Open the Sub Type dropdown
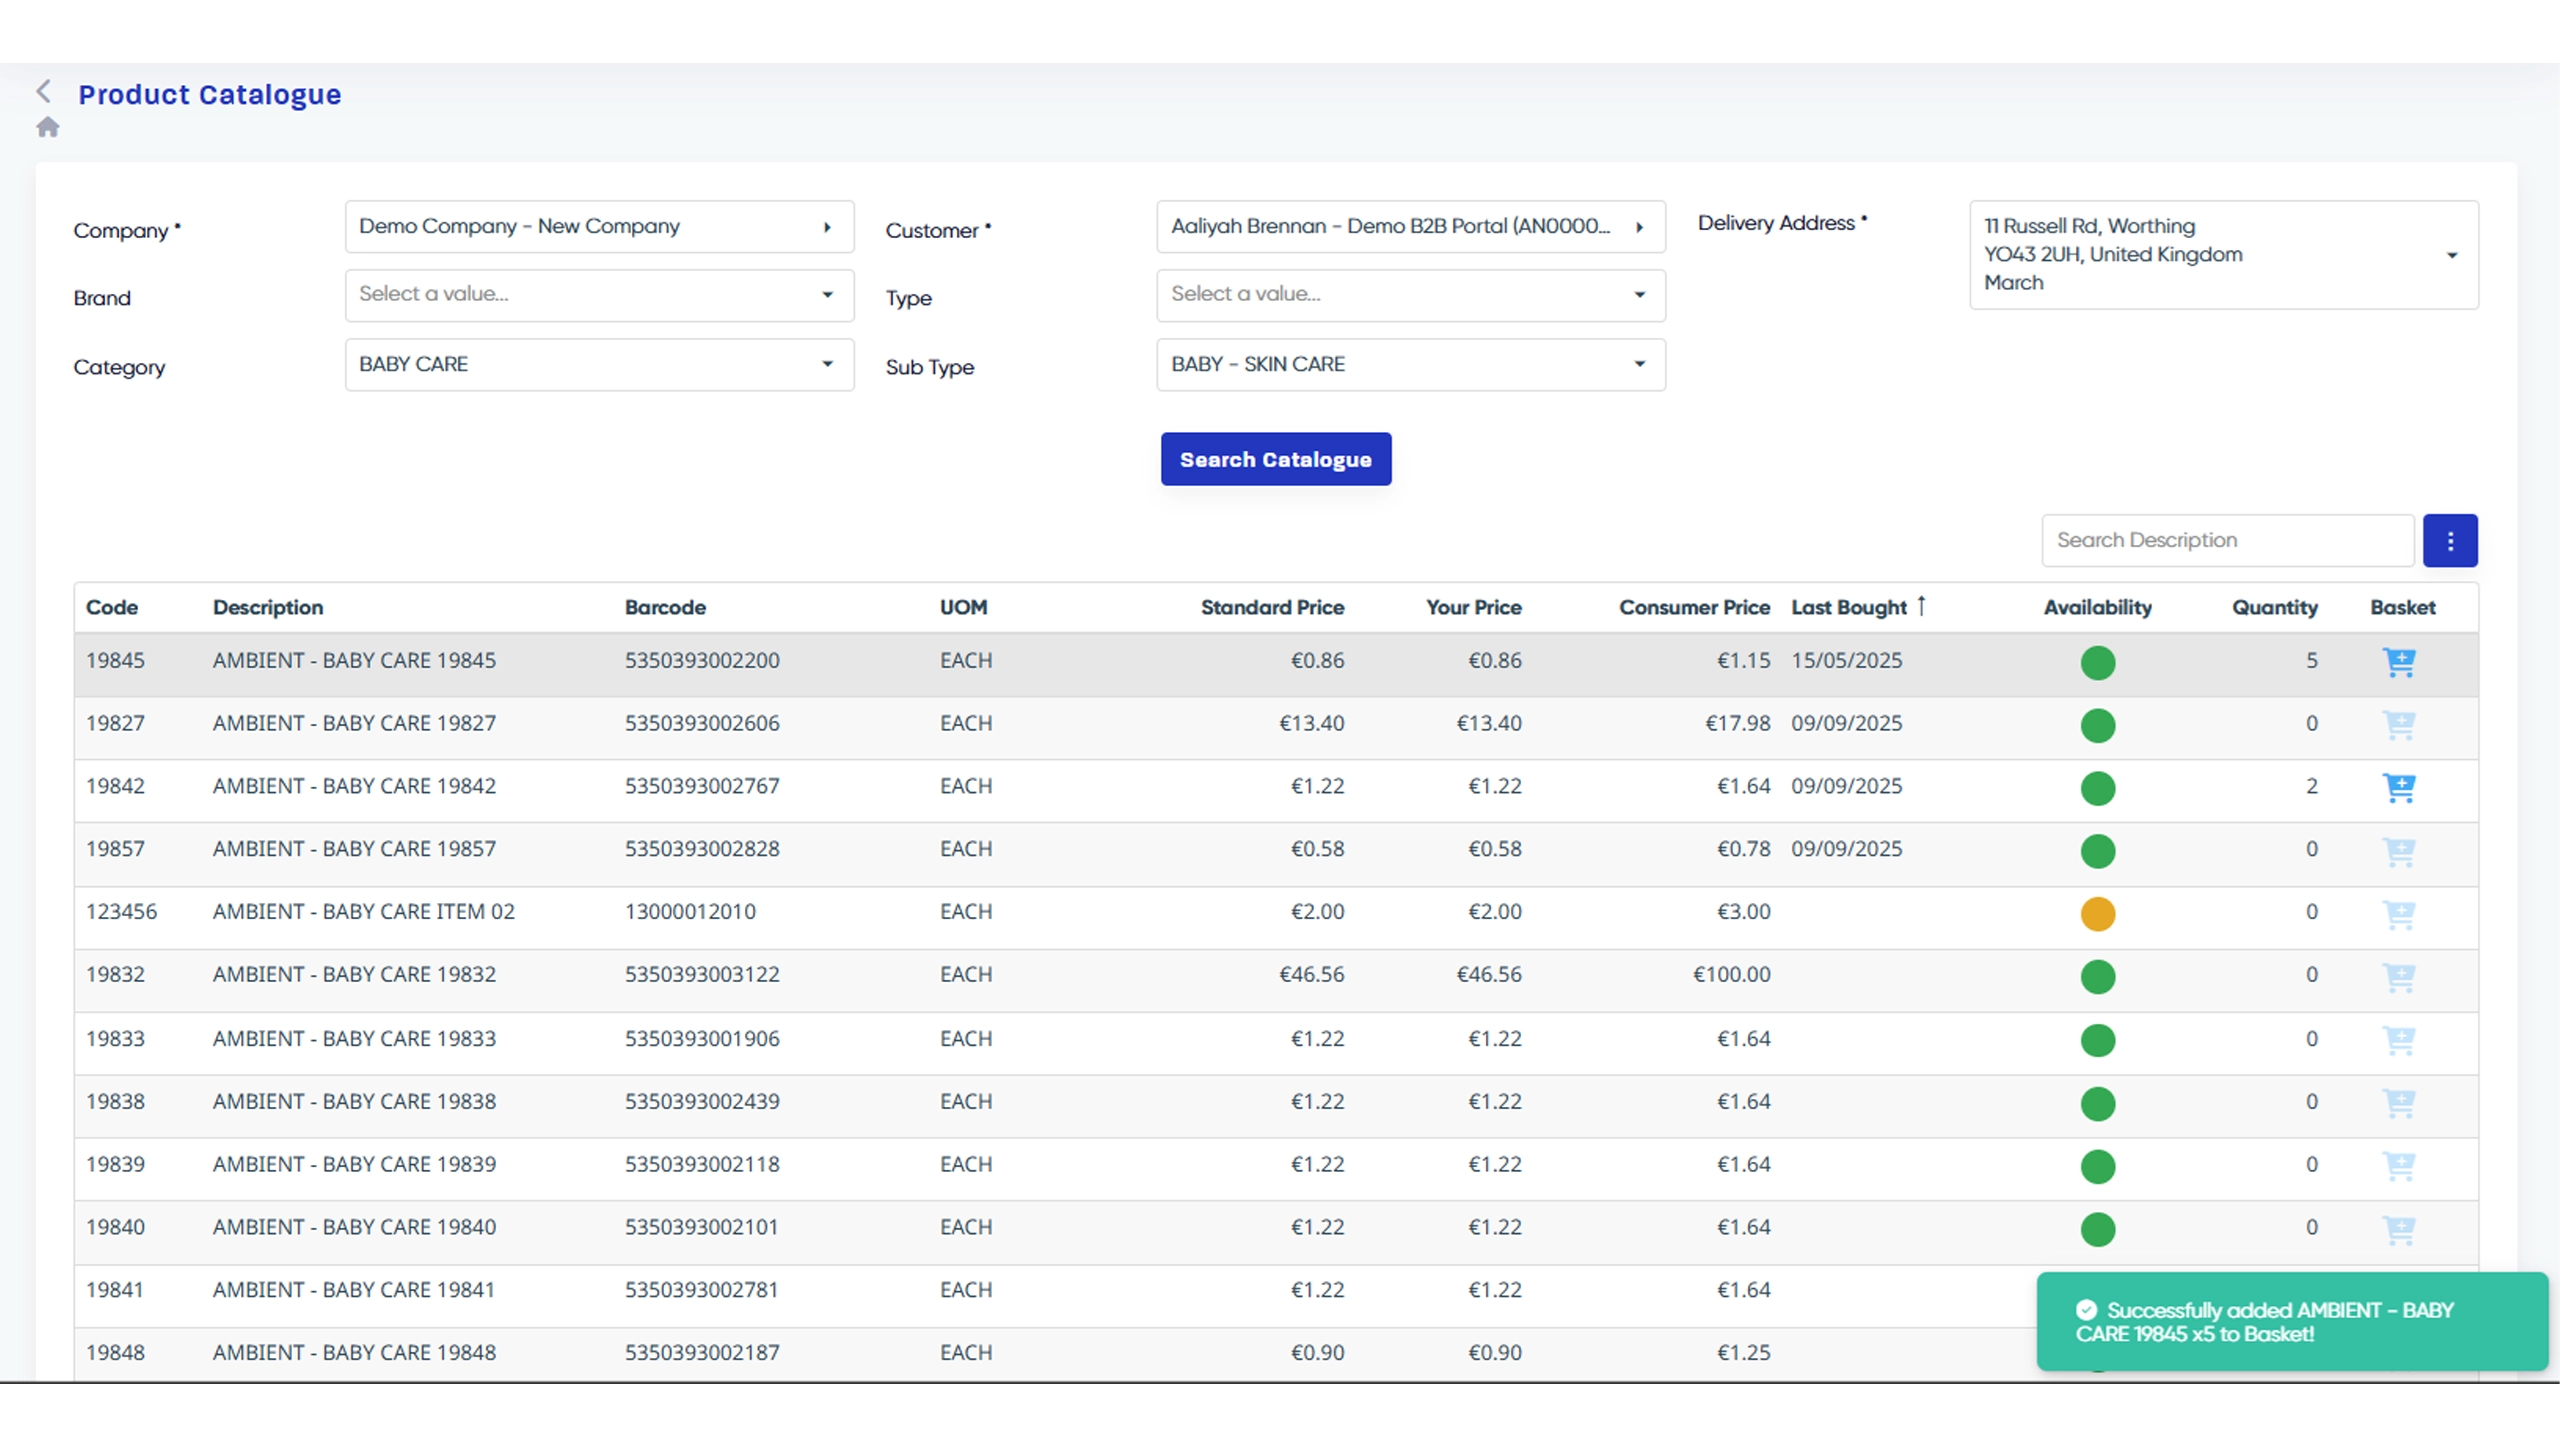This screenshot has height=1447, width=2560. point(1410,365)
